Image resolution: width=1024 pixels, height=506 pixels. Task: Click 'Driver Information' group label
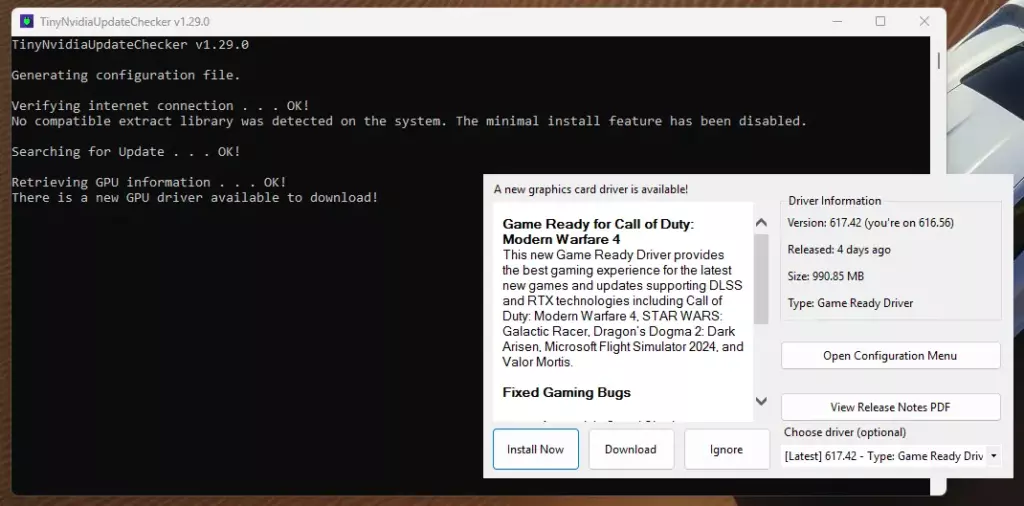[x=835, y=200]
